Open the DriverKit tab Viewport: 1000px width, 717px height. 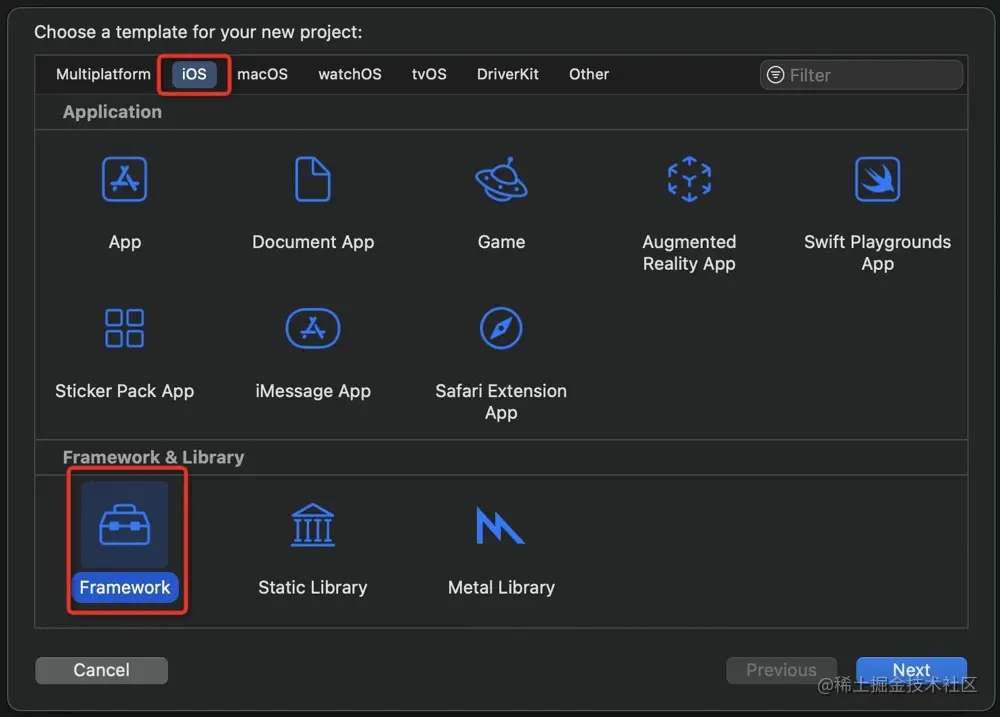(508, 74)
